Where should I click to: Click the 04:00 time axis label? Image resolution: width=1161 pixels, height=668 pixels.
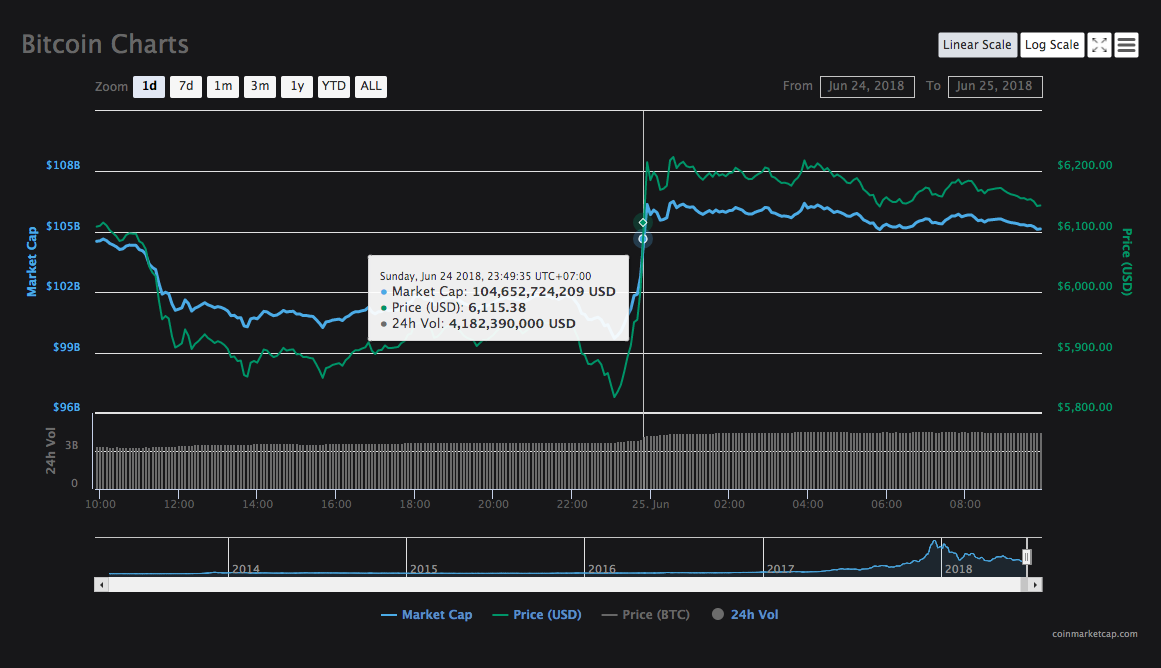tap(808, 504)
